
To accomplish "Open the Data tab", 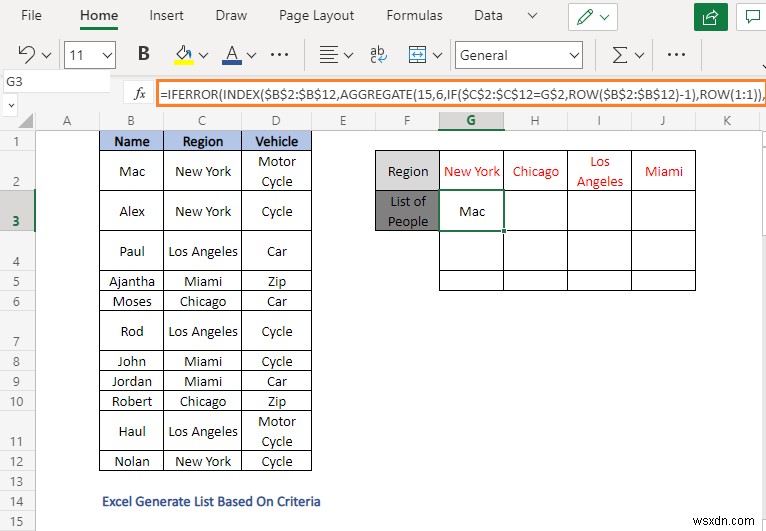I will pyautogui.click(x=488, y=16).
